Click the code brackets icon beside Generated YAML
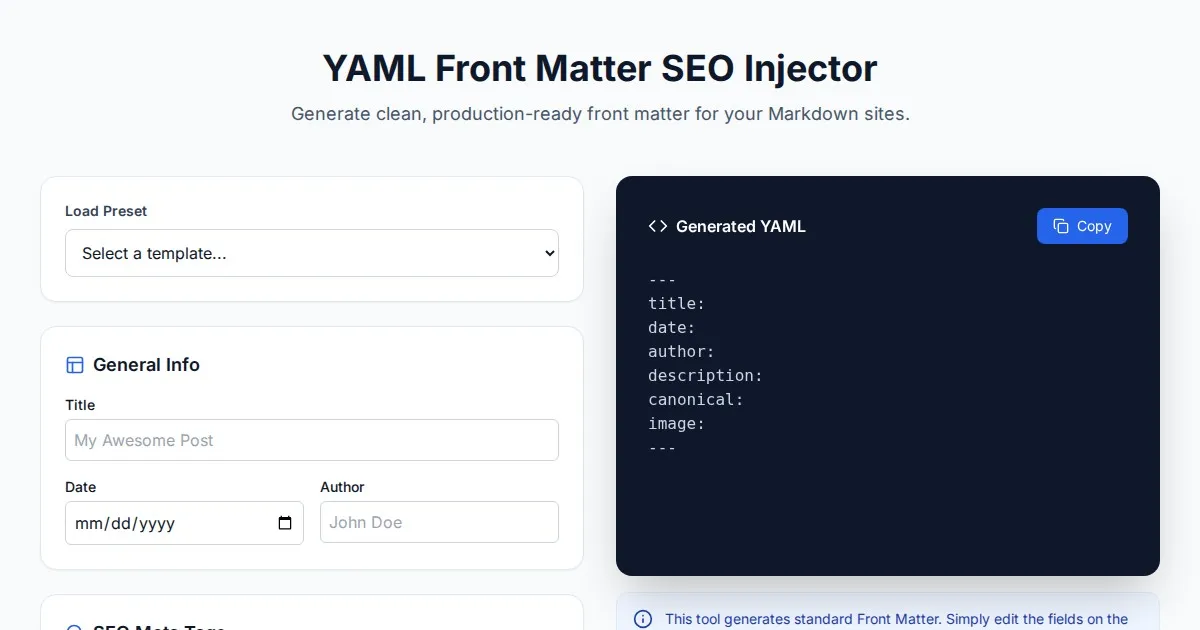The height and width of the screenshot is (630, 1200). tap(658, 226)
